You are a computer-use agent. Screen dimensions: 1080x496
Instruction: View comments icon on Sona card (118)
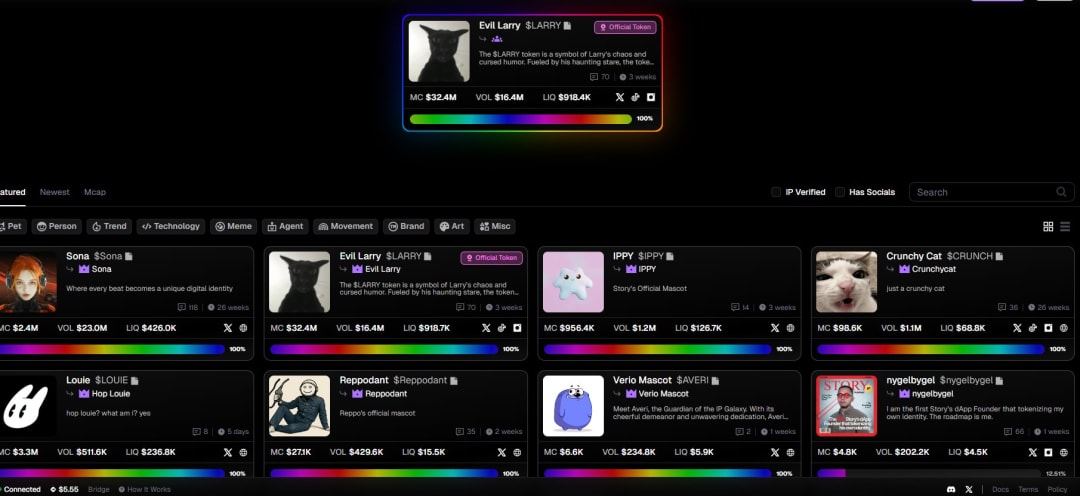click(x=182, y=307)
